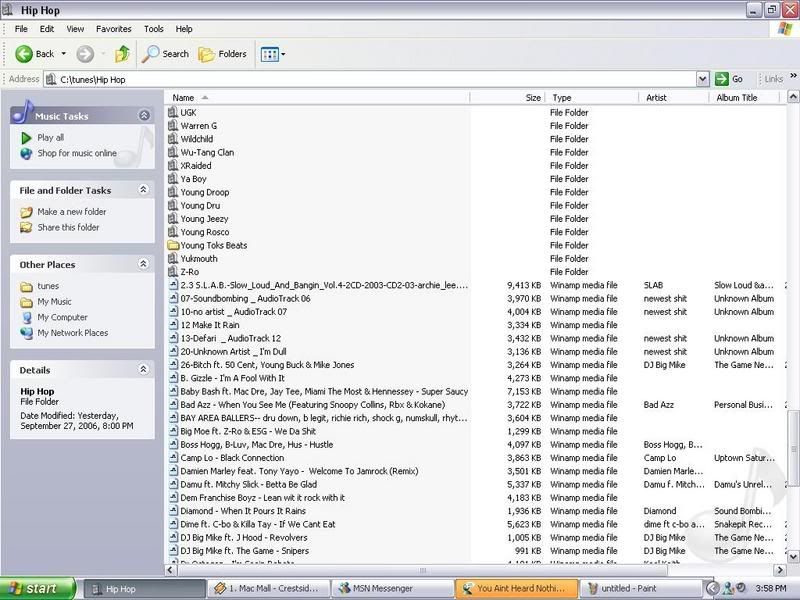Click the Bad Azz artist cell
This screenshot has width=800, height=600.
659,405
